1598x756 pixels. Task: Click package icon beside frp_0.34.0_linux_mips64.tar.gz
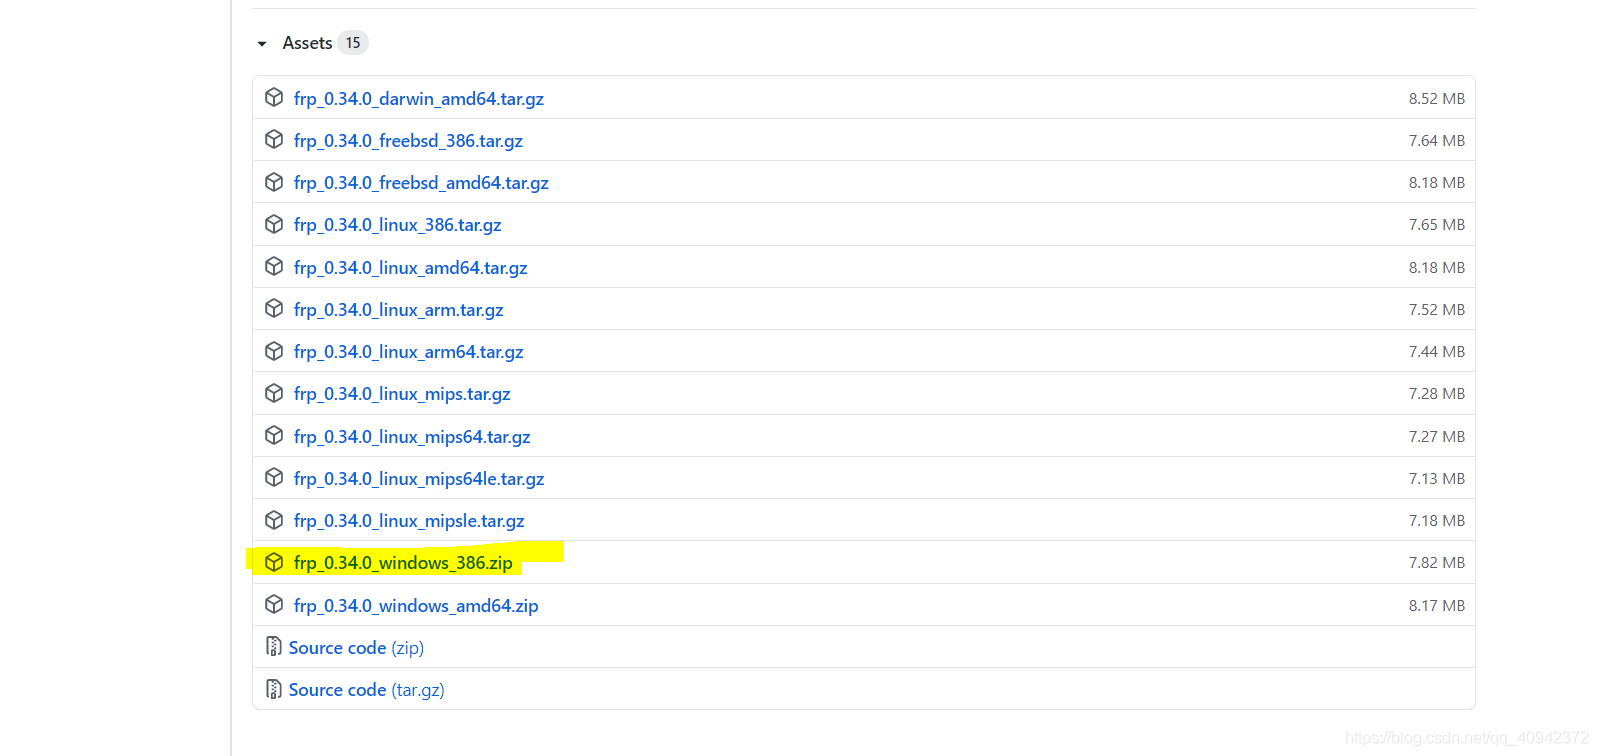(x=274, y=435)
